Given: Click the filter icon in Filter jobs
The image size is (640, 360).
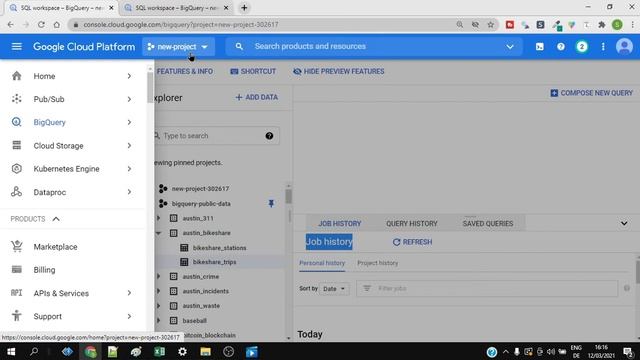Looking at the screenshot, I should pyautogui.click(x=367, y=288).
